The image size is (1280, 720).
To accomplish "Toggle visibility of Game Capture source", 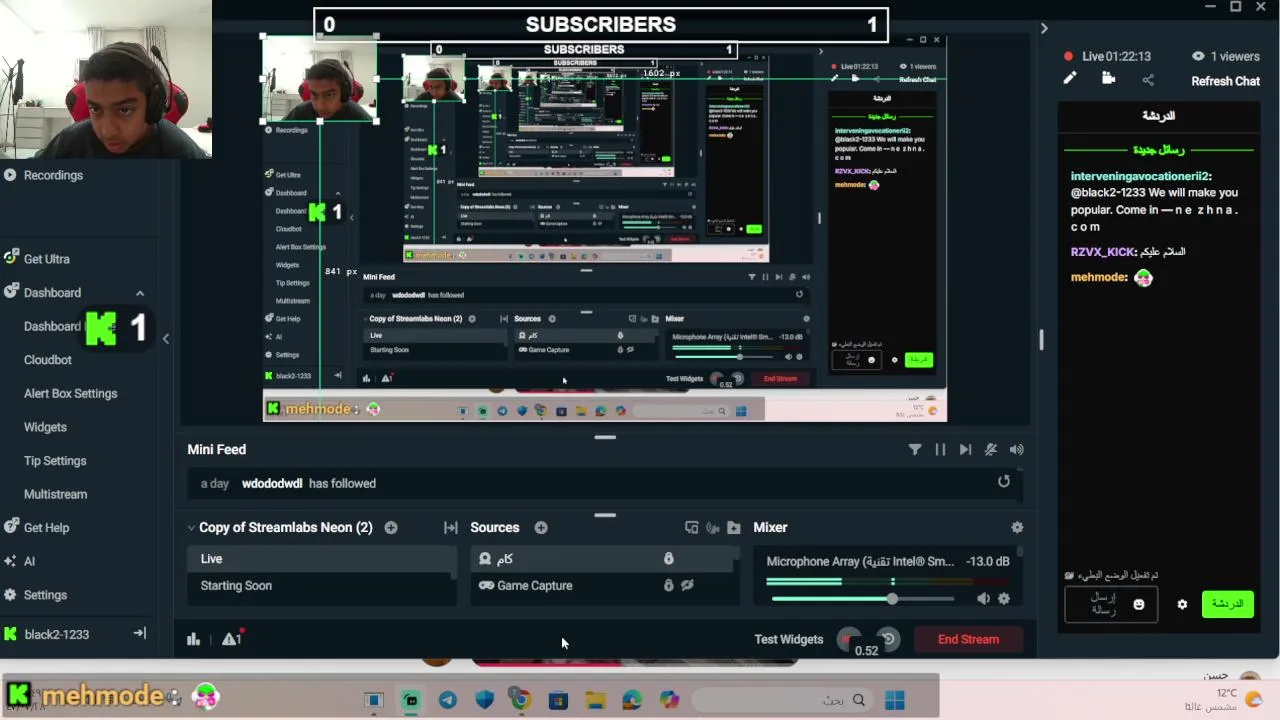I will pos(687,586).
